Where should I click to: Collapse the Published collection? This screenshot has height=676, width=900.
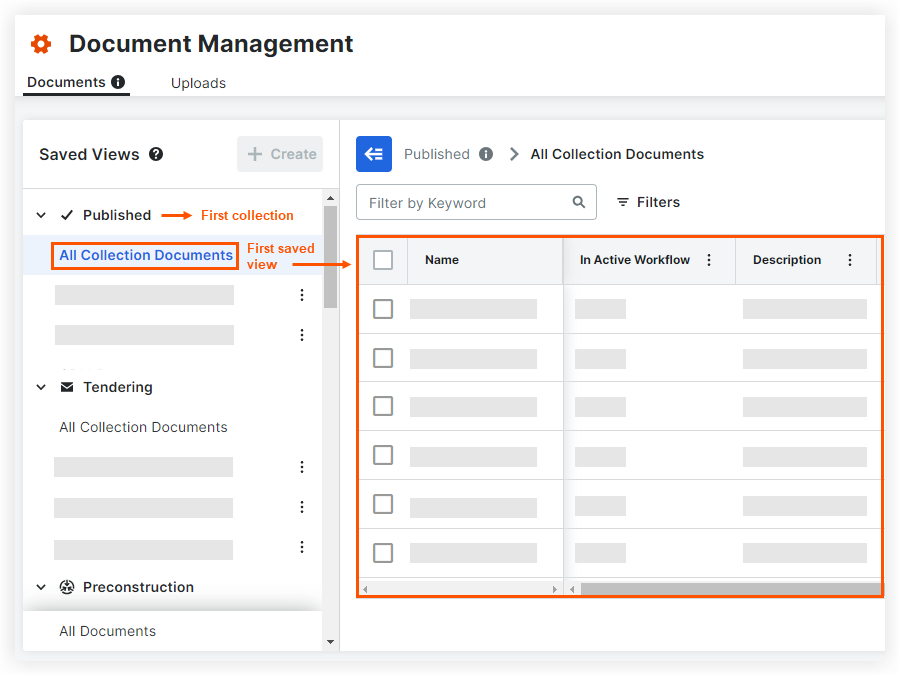[41, 215]
